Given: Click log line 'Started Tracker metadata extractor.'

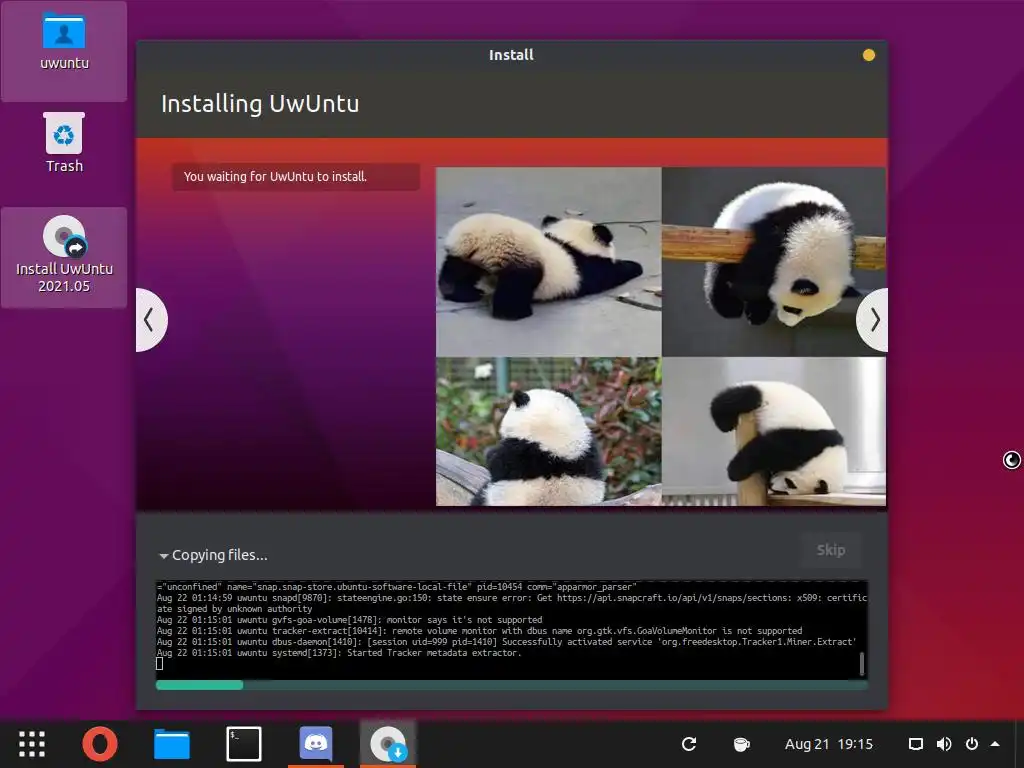Looking at the screenshot, I should click(x=434, y=653).
